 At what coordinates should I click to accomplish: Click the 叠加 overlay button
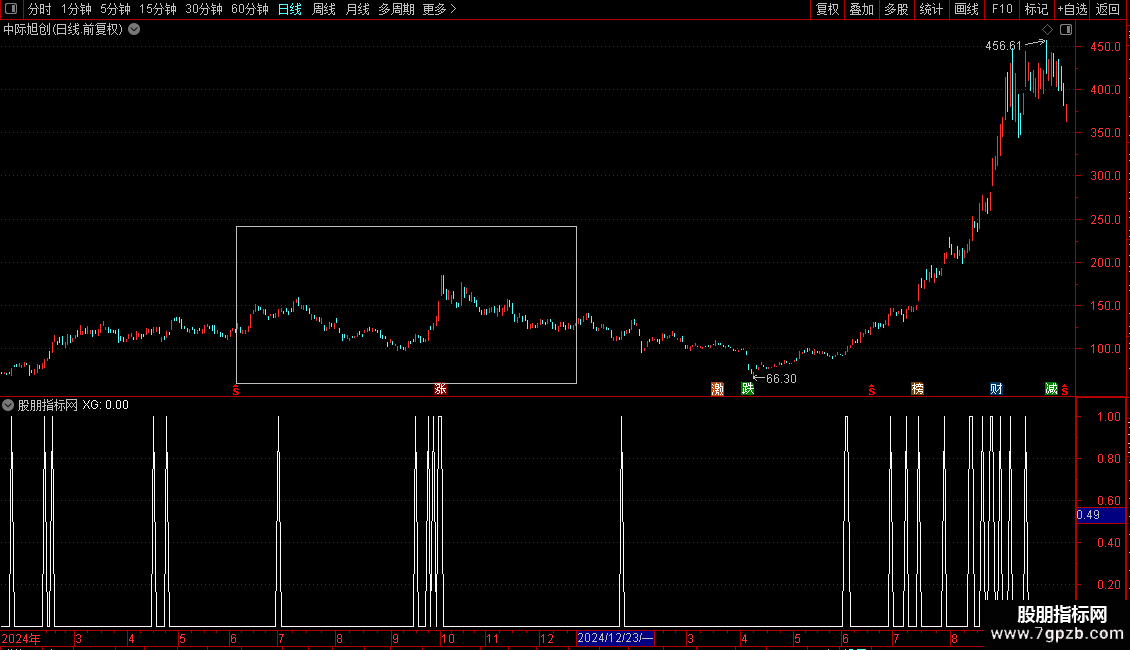(861, 9)
